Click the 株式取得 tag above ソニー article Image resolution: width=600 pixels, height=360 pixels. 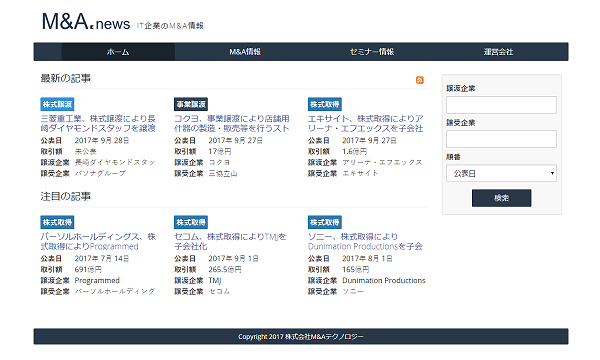(x=324, y=222)
